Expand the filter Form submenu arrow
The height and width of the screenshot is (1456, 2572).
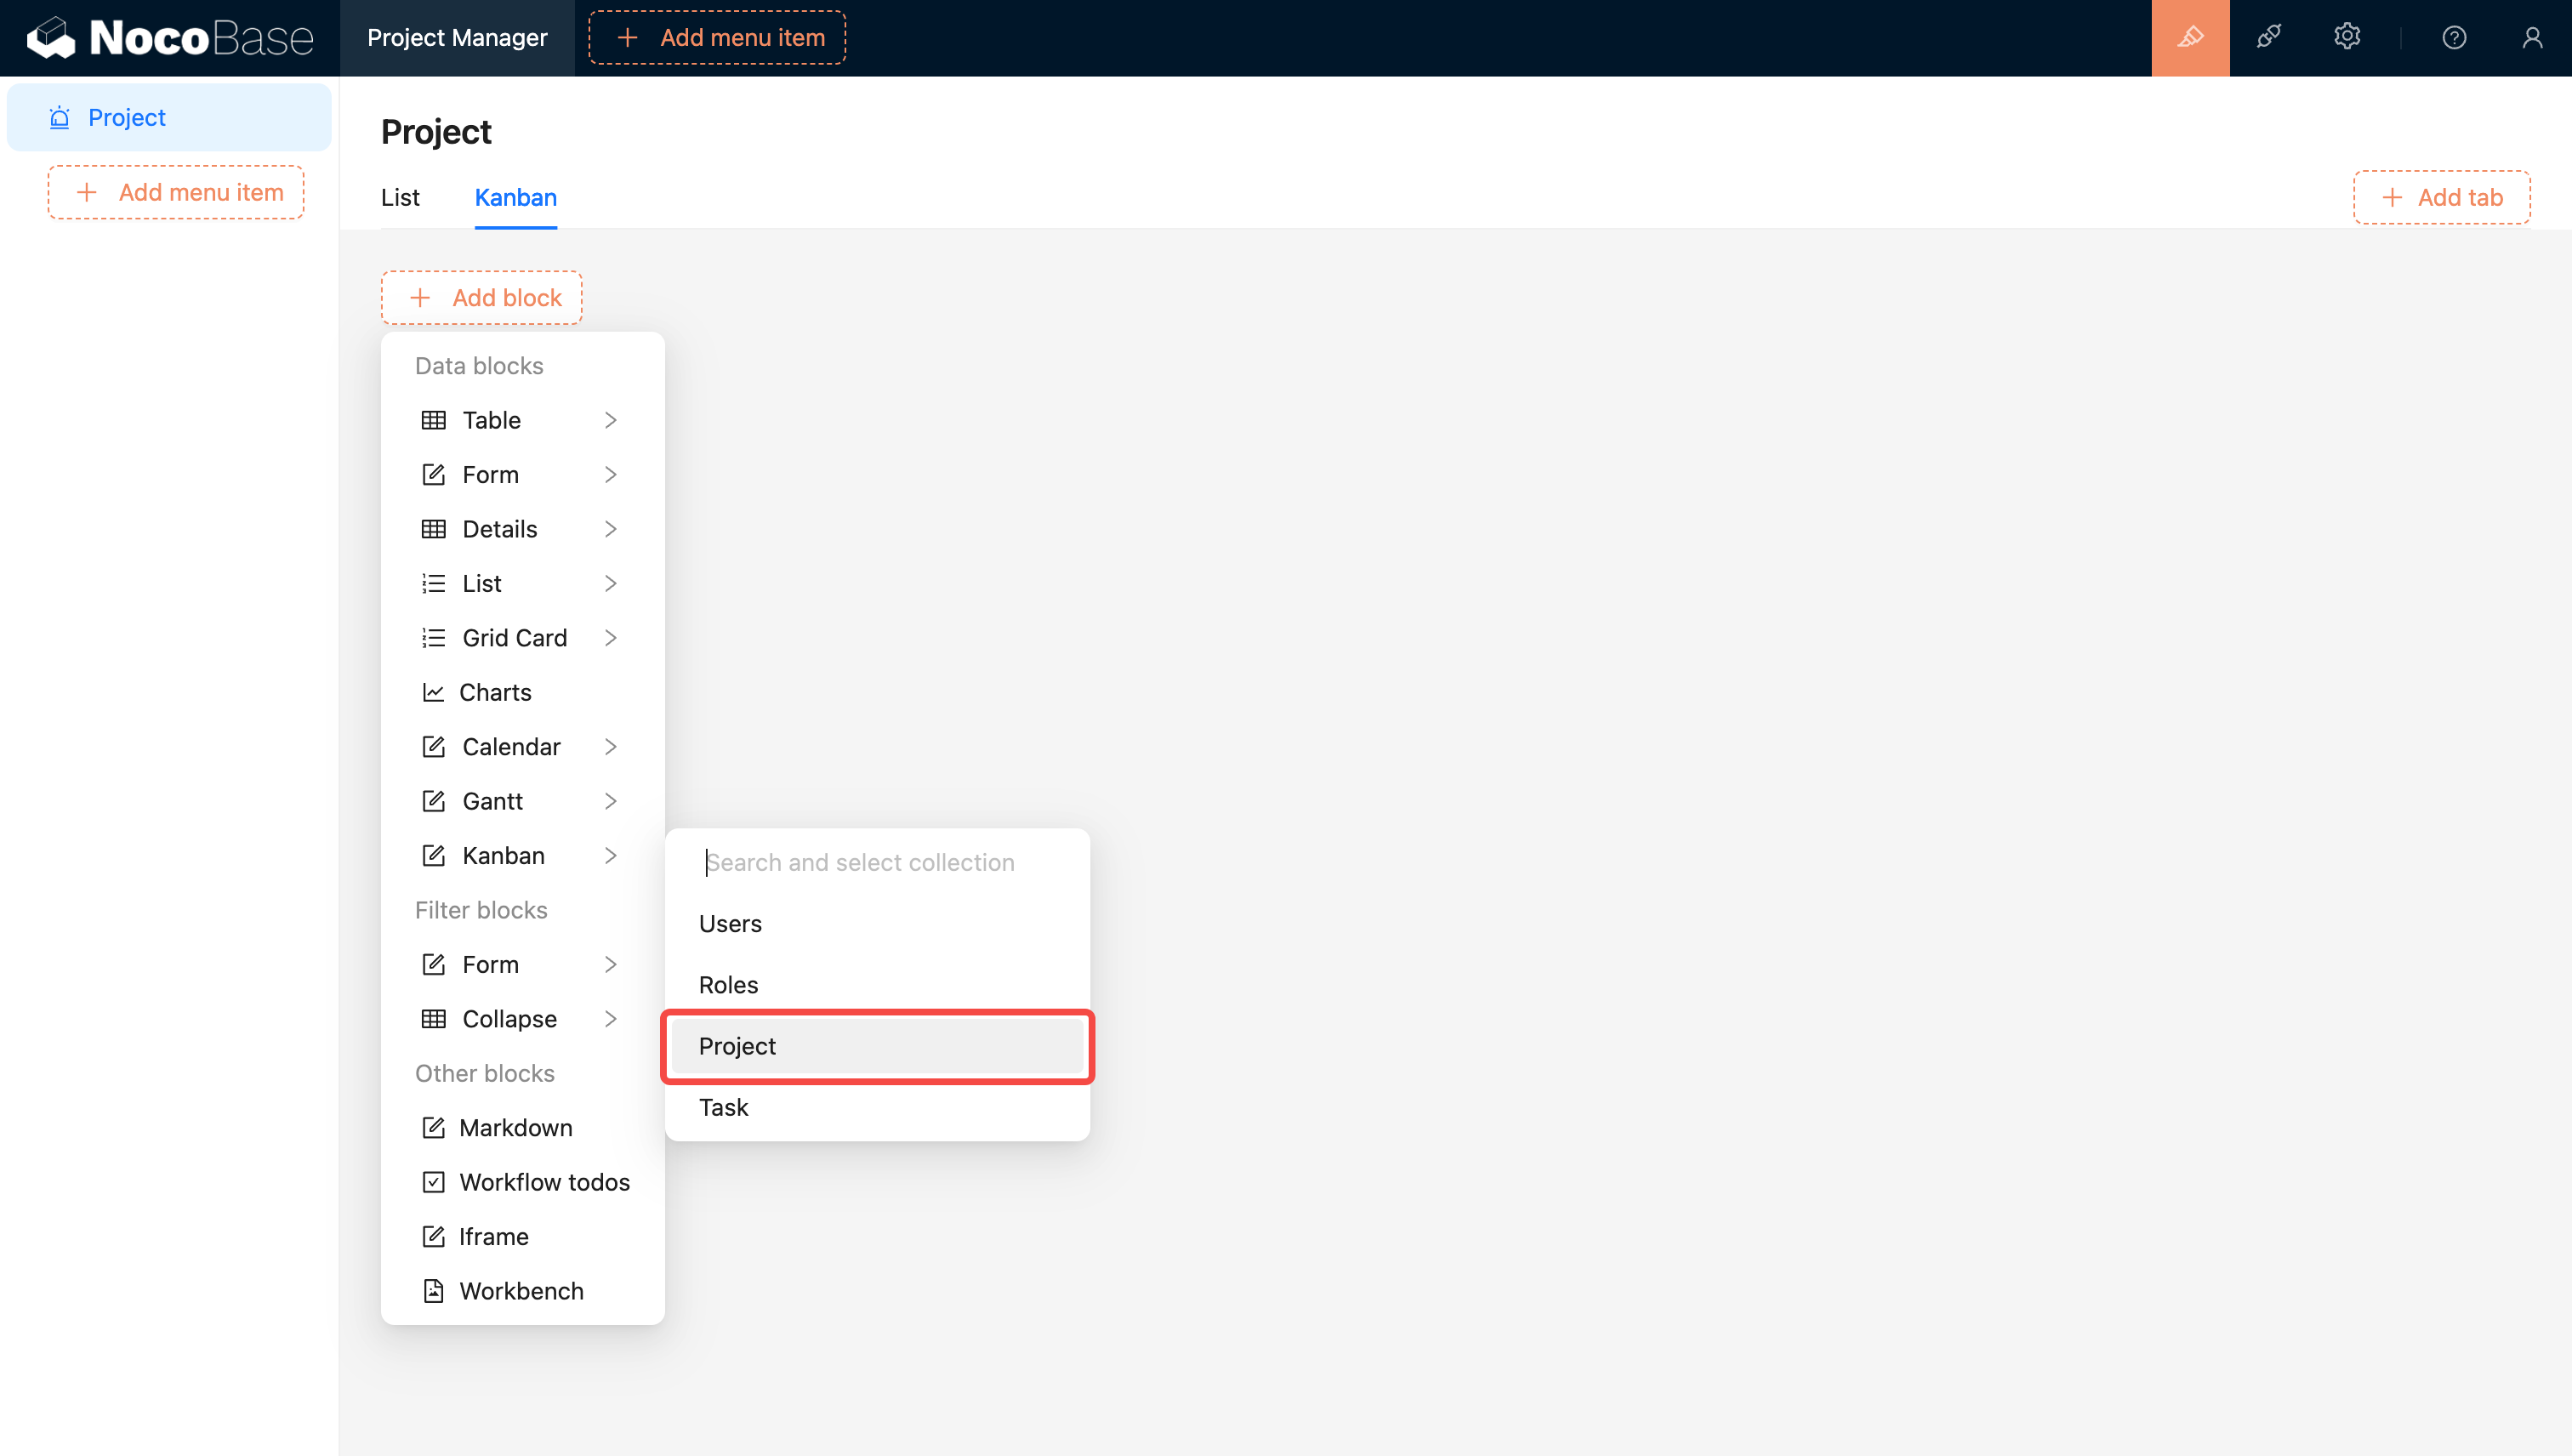pyautogui.click(x=611, y=964)
